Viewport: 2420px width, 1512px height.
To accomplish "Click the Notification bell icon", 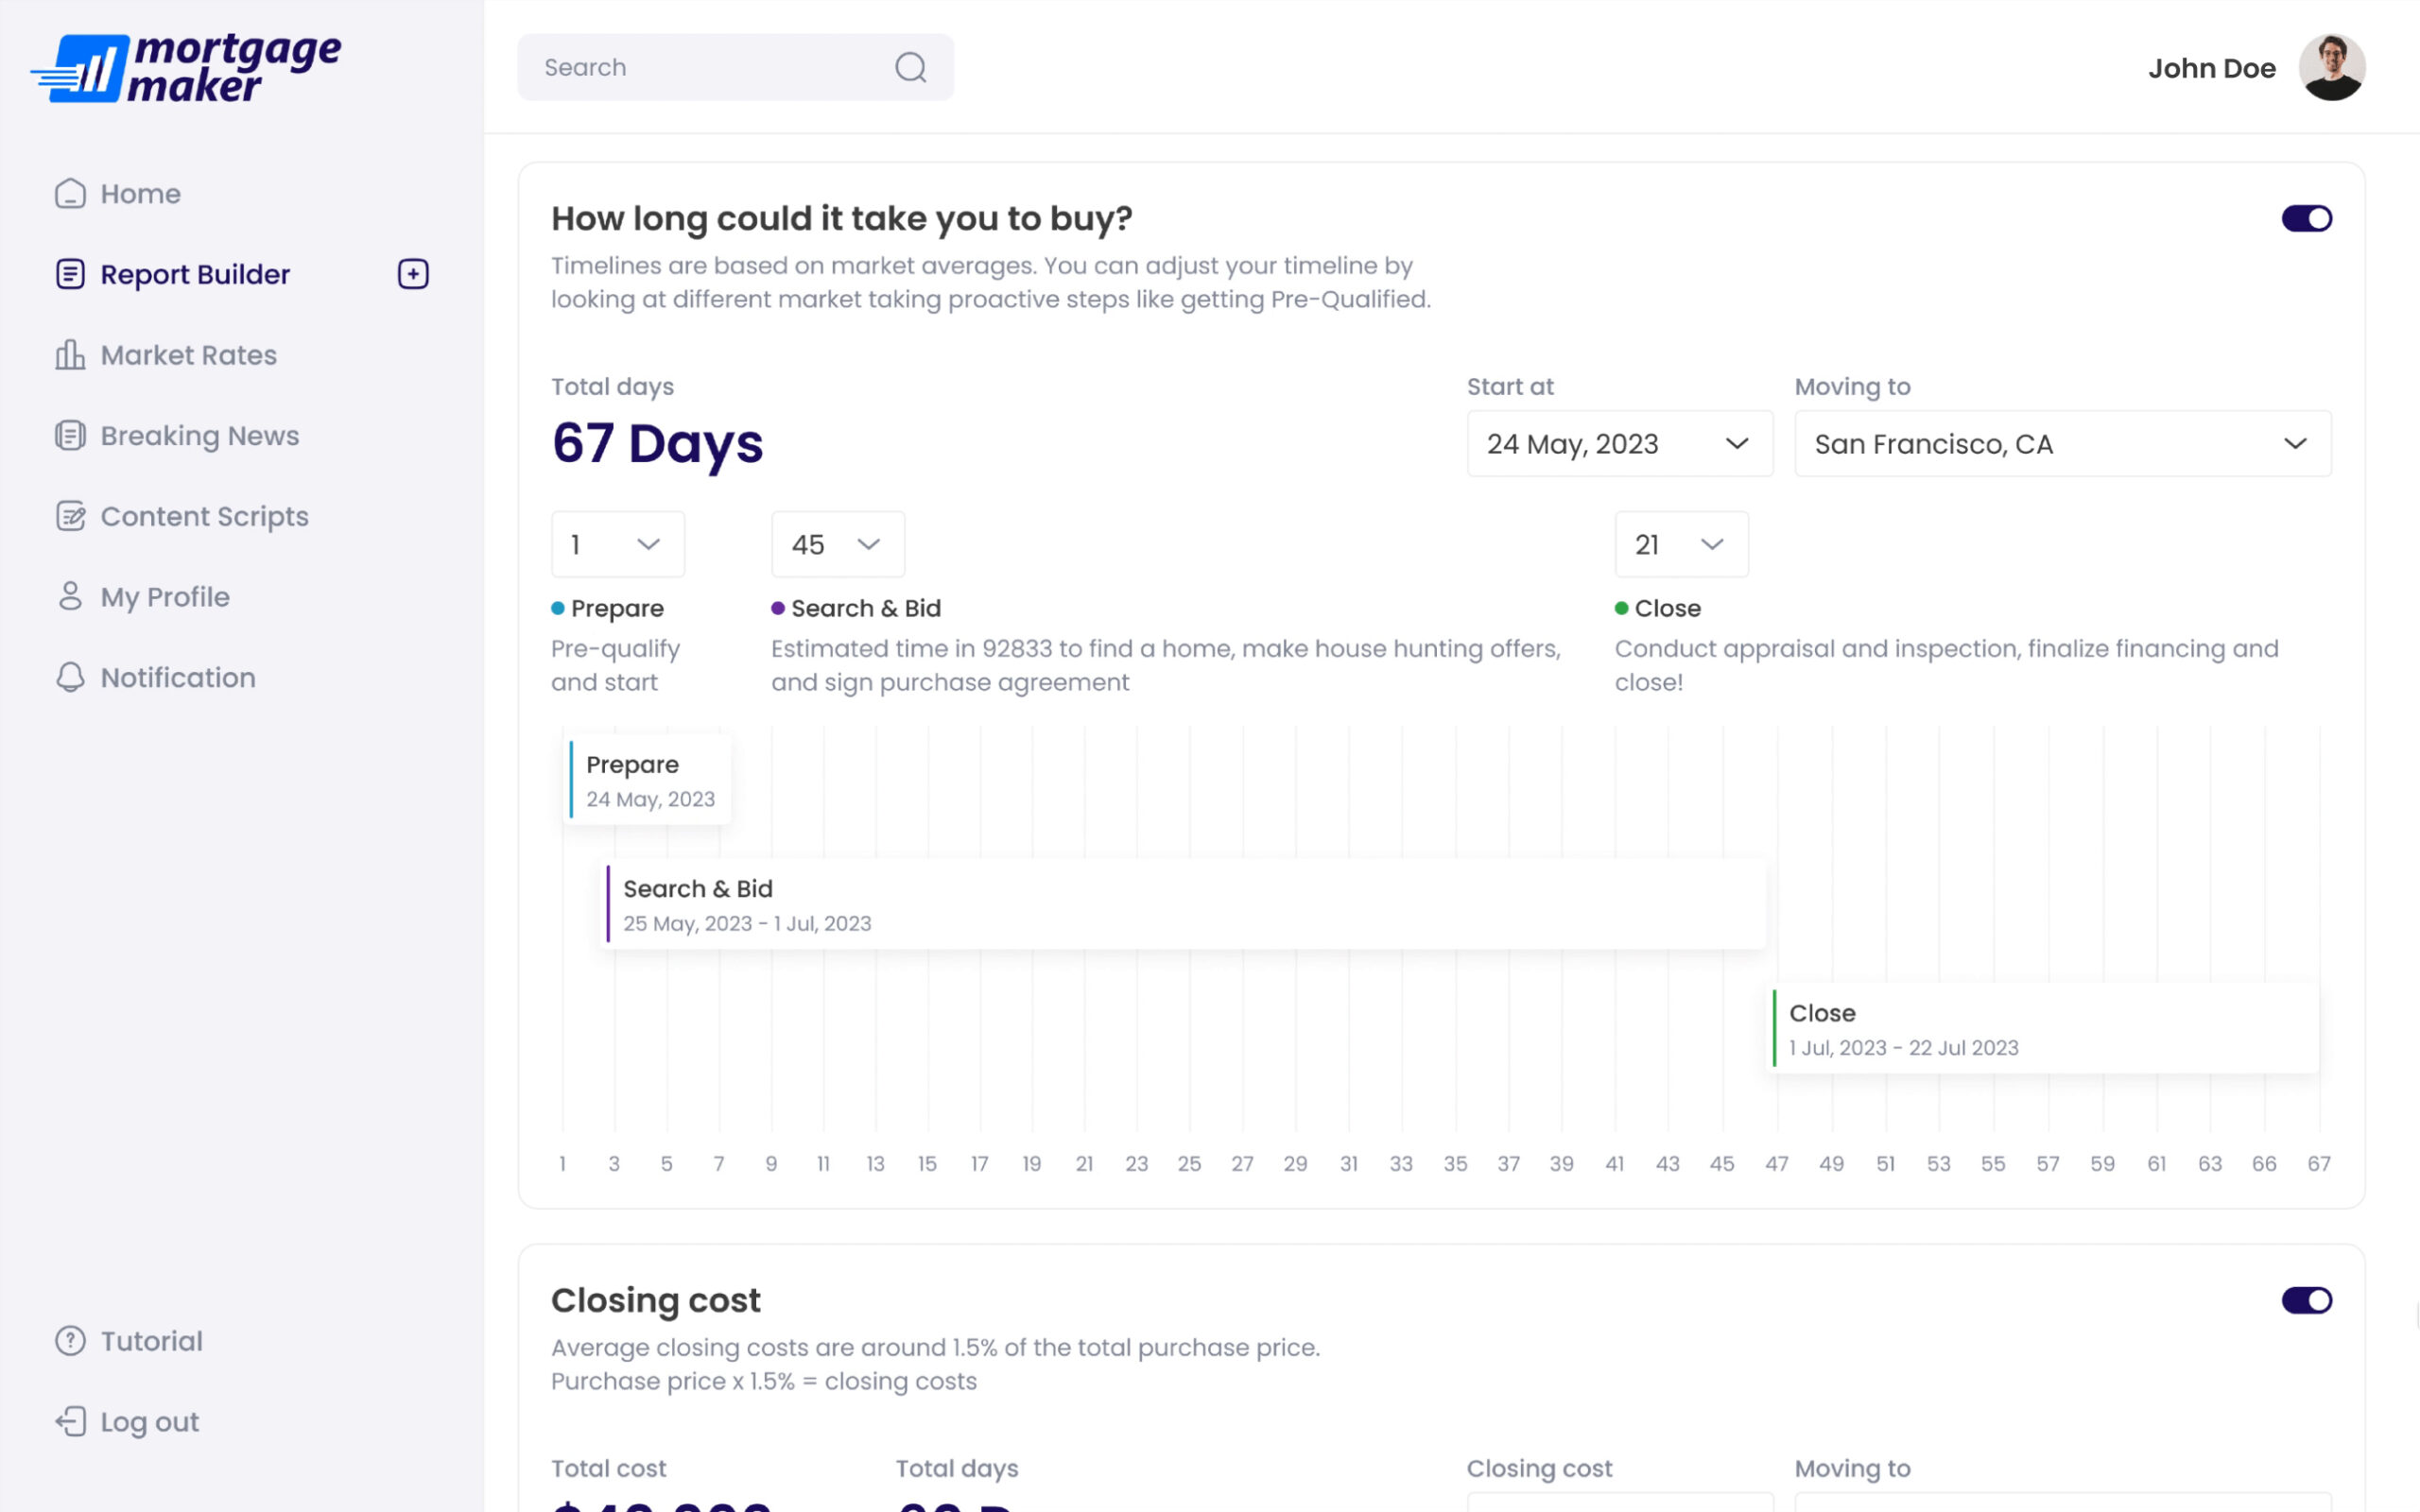I will 70,677.
